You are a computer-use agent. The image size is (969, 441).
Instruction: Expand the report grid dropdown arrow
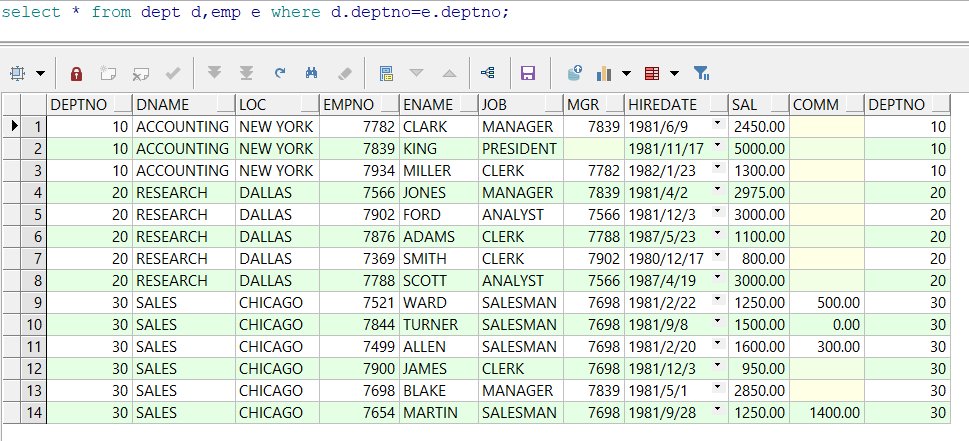[x=674, y=74]
